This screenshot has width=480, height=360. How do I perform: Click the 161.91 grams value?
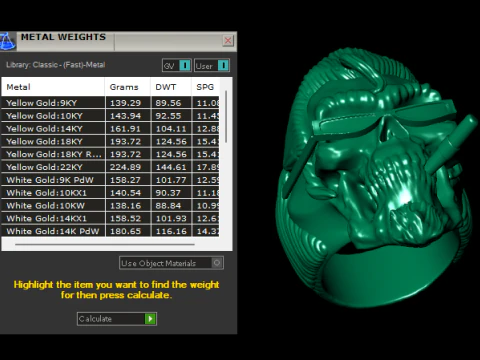[126, 129]
